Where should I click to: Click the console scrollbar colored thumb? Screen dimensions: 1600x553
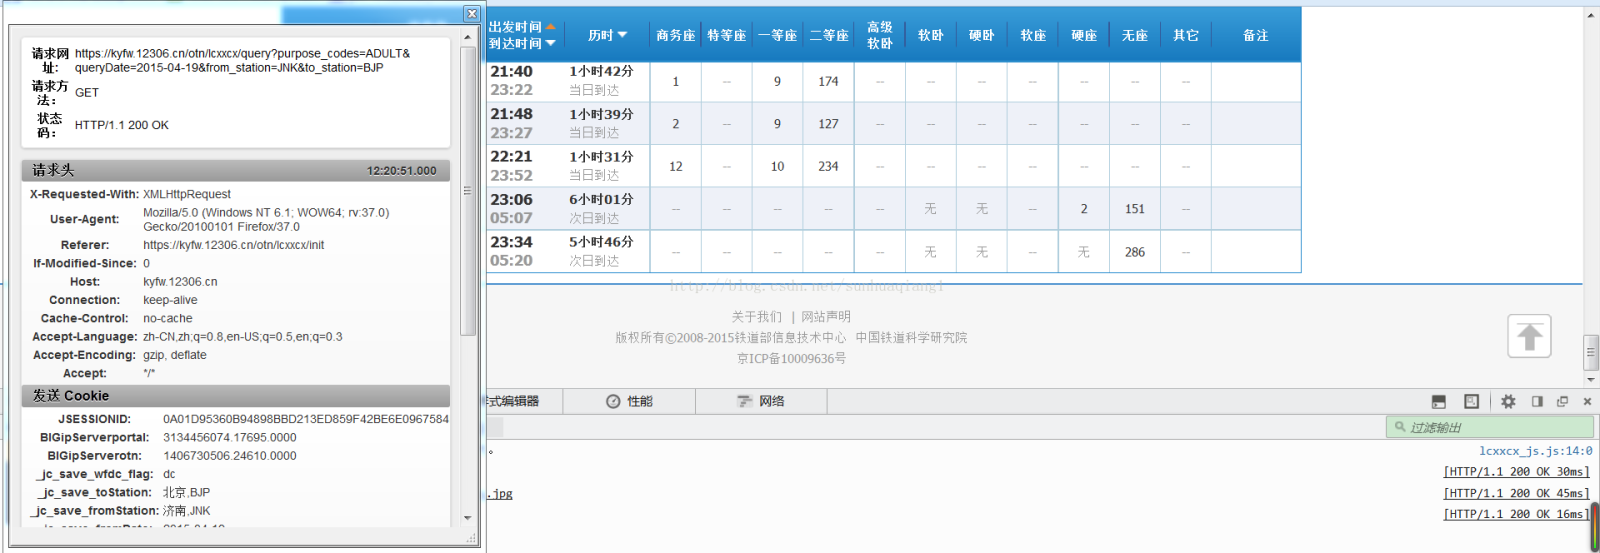pyautogui.click(x=1594, y=528)
